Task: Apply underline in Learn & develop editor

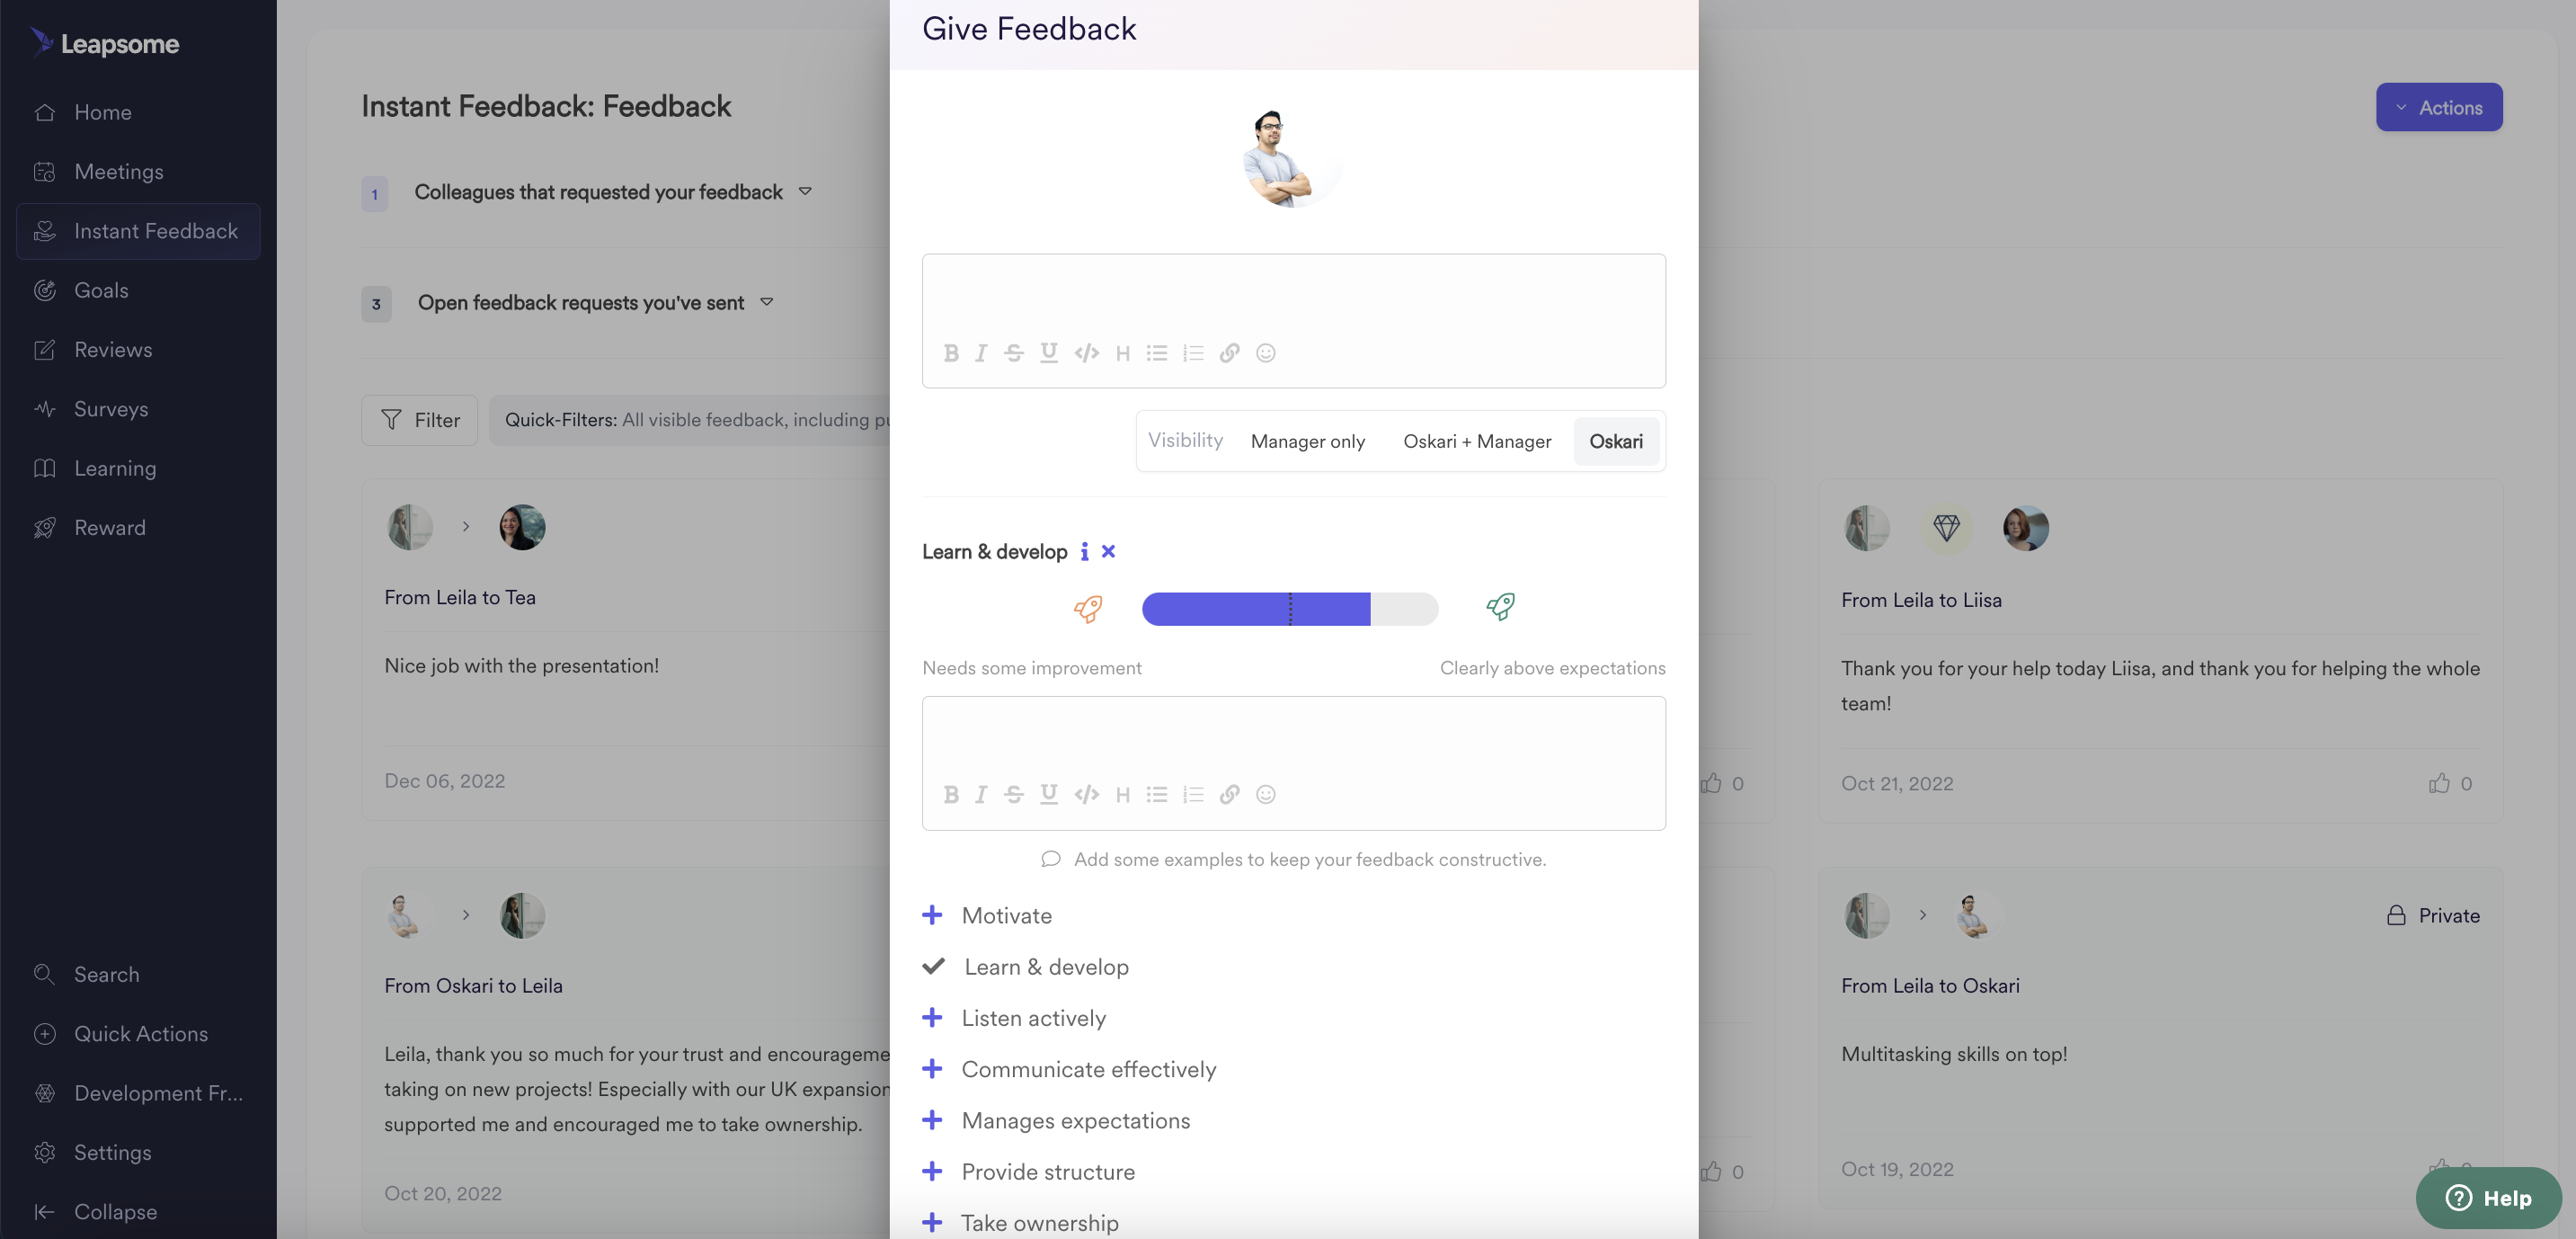Action: [1049, 795]
